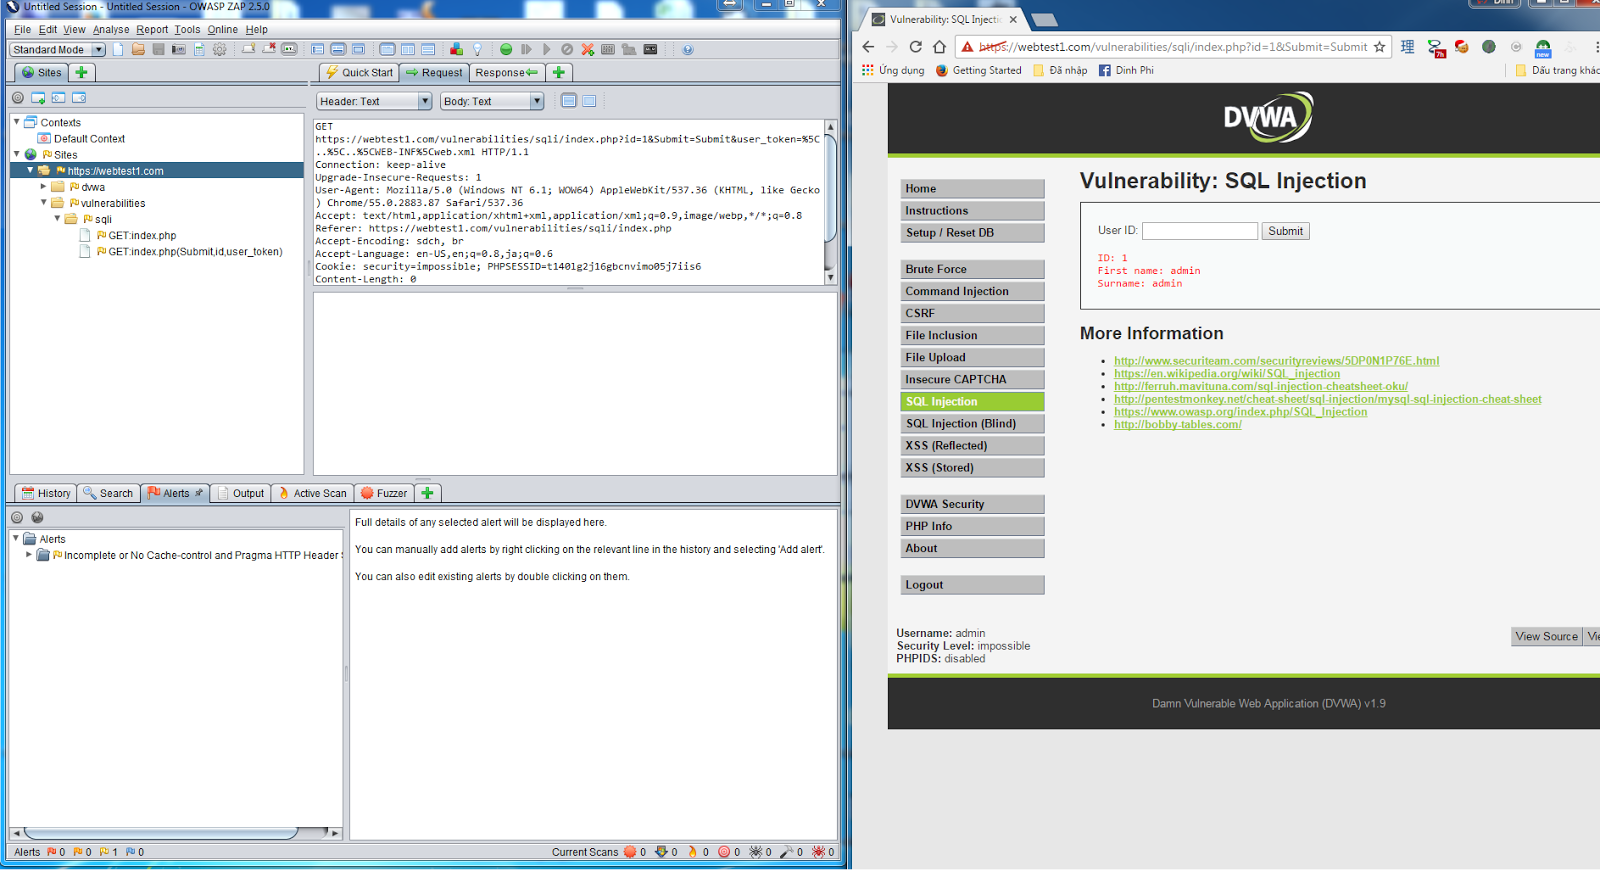Image resolution: width=1600 pixels, height=877 pixels.
Task: Click Add custom HTTP break point red X icon
Action: click(588, 49)
